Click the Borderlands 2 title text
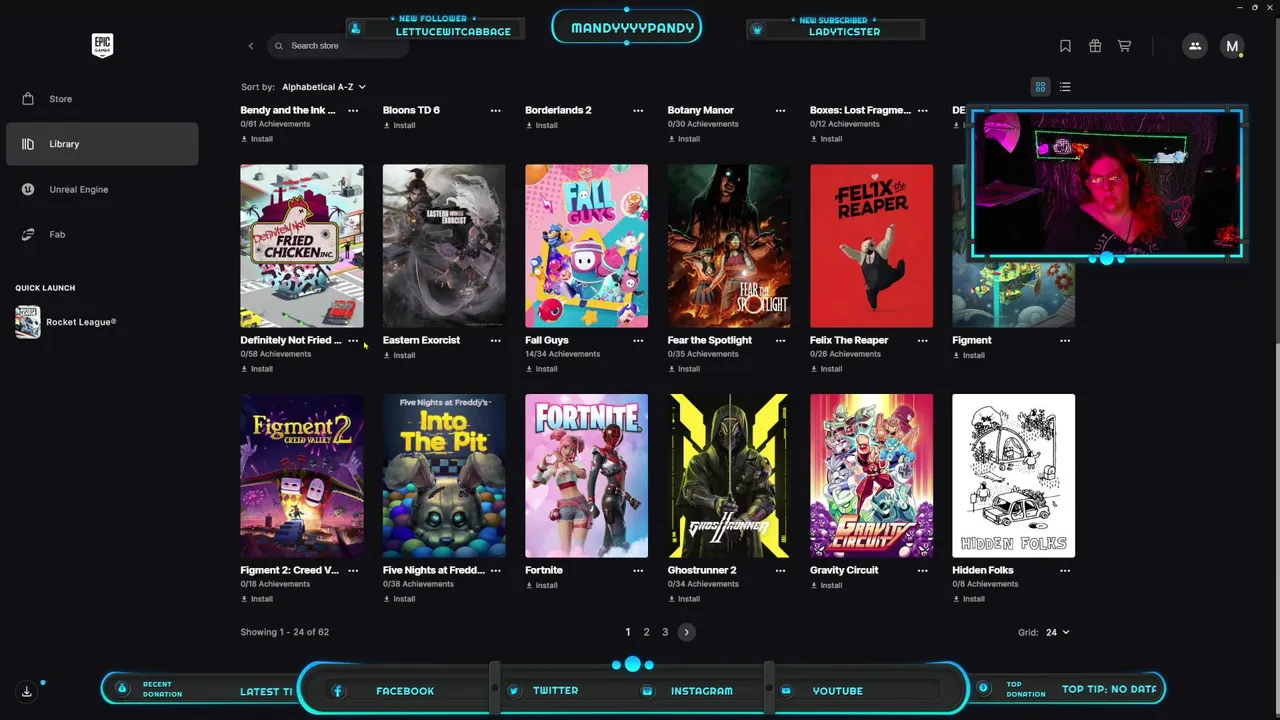The image size is (1280, 720). pos(558,110)
